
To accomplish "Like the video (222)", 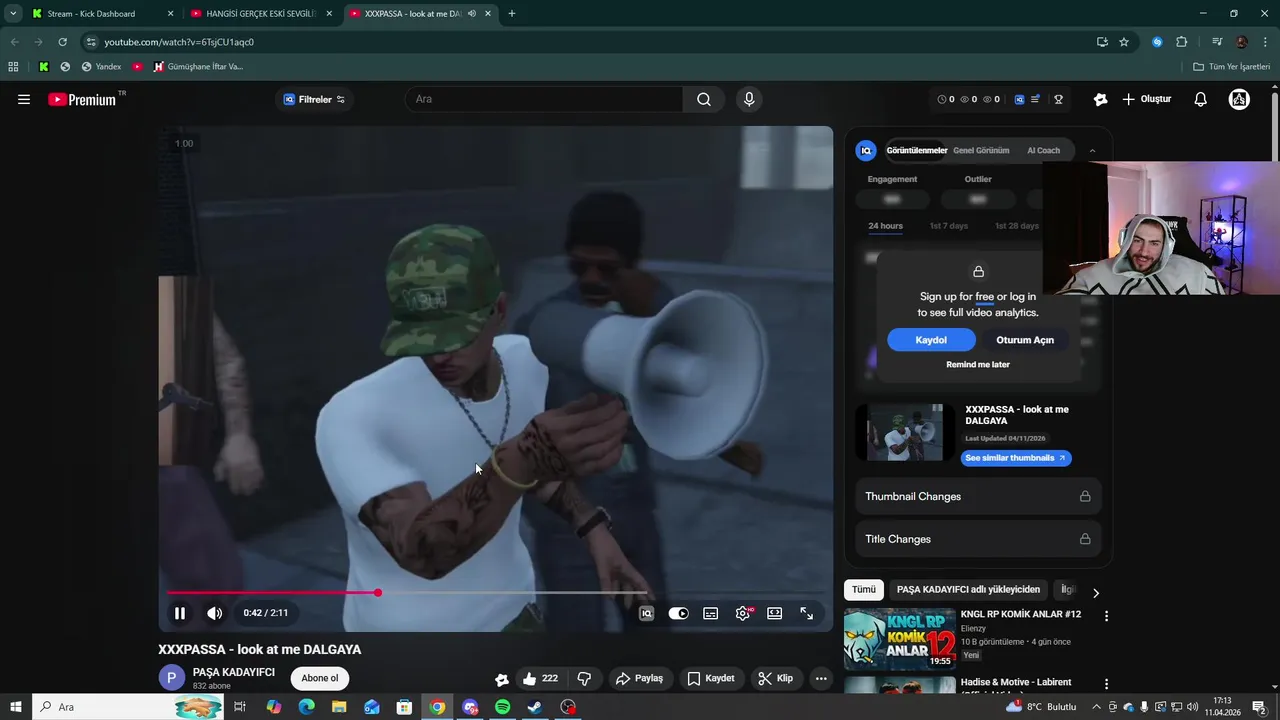I will pos(540,678).
